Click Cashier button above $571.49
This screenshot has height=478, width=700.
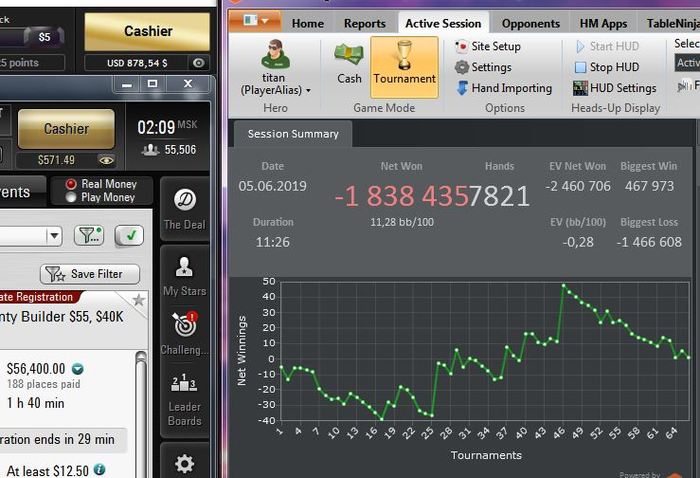66,129
